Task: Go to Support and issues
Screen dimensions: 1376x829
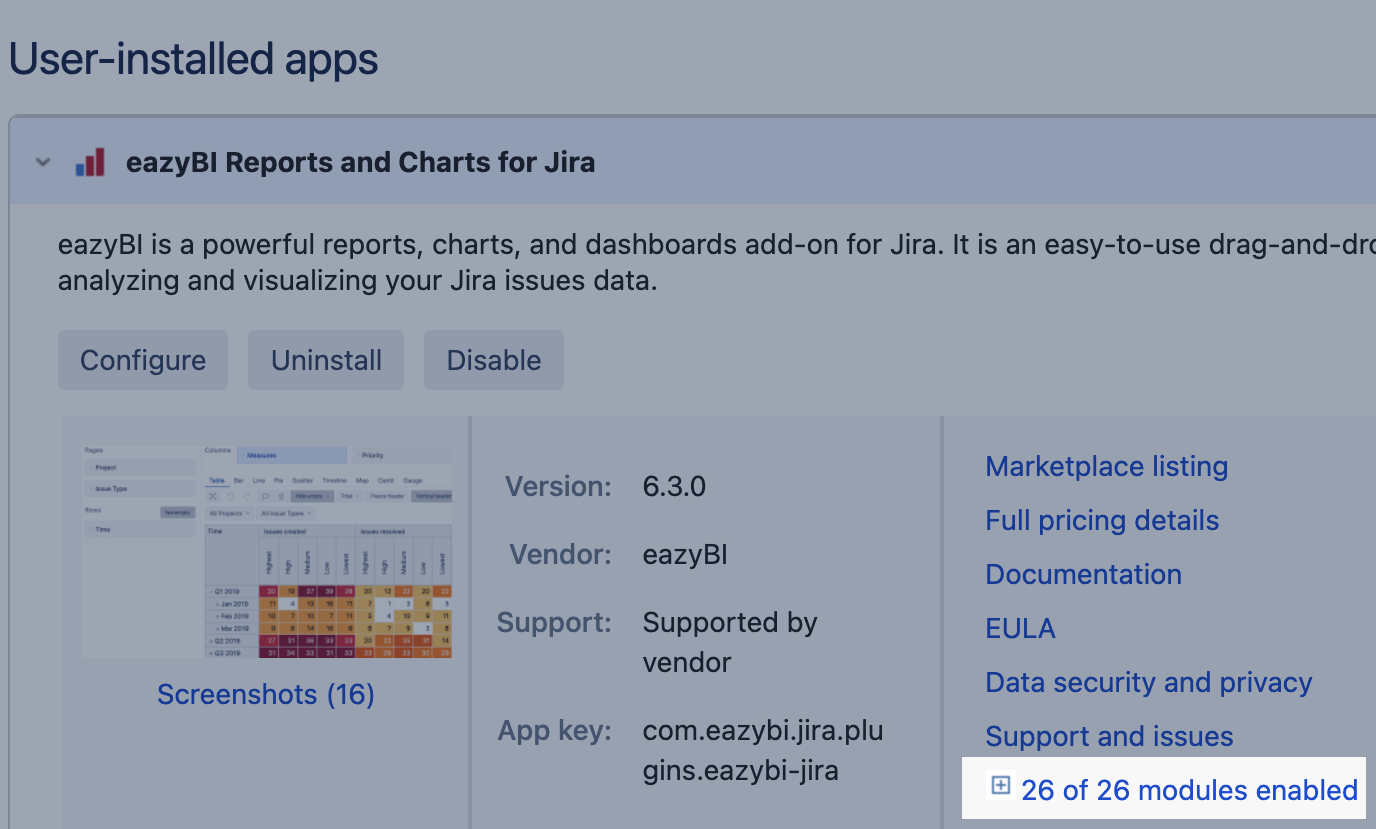Action: [1109, 737]
